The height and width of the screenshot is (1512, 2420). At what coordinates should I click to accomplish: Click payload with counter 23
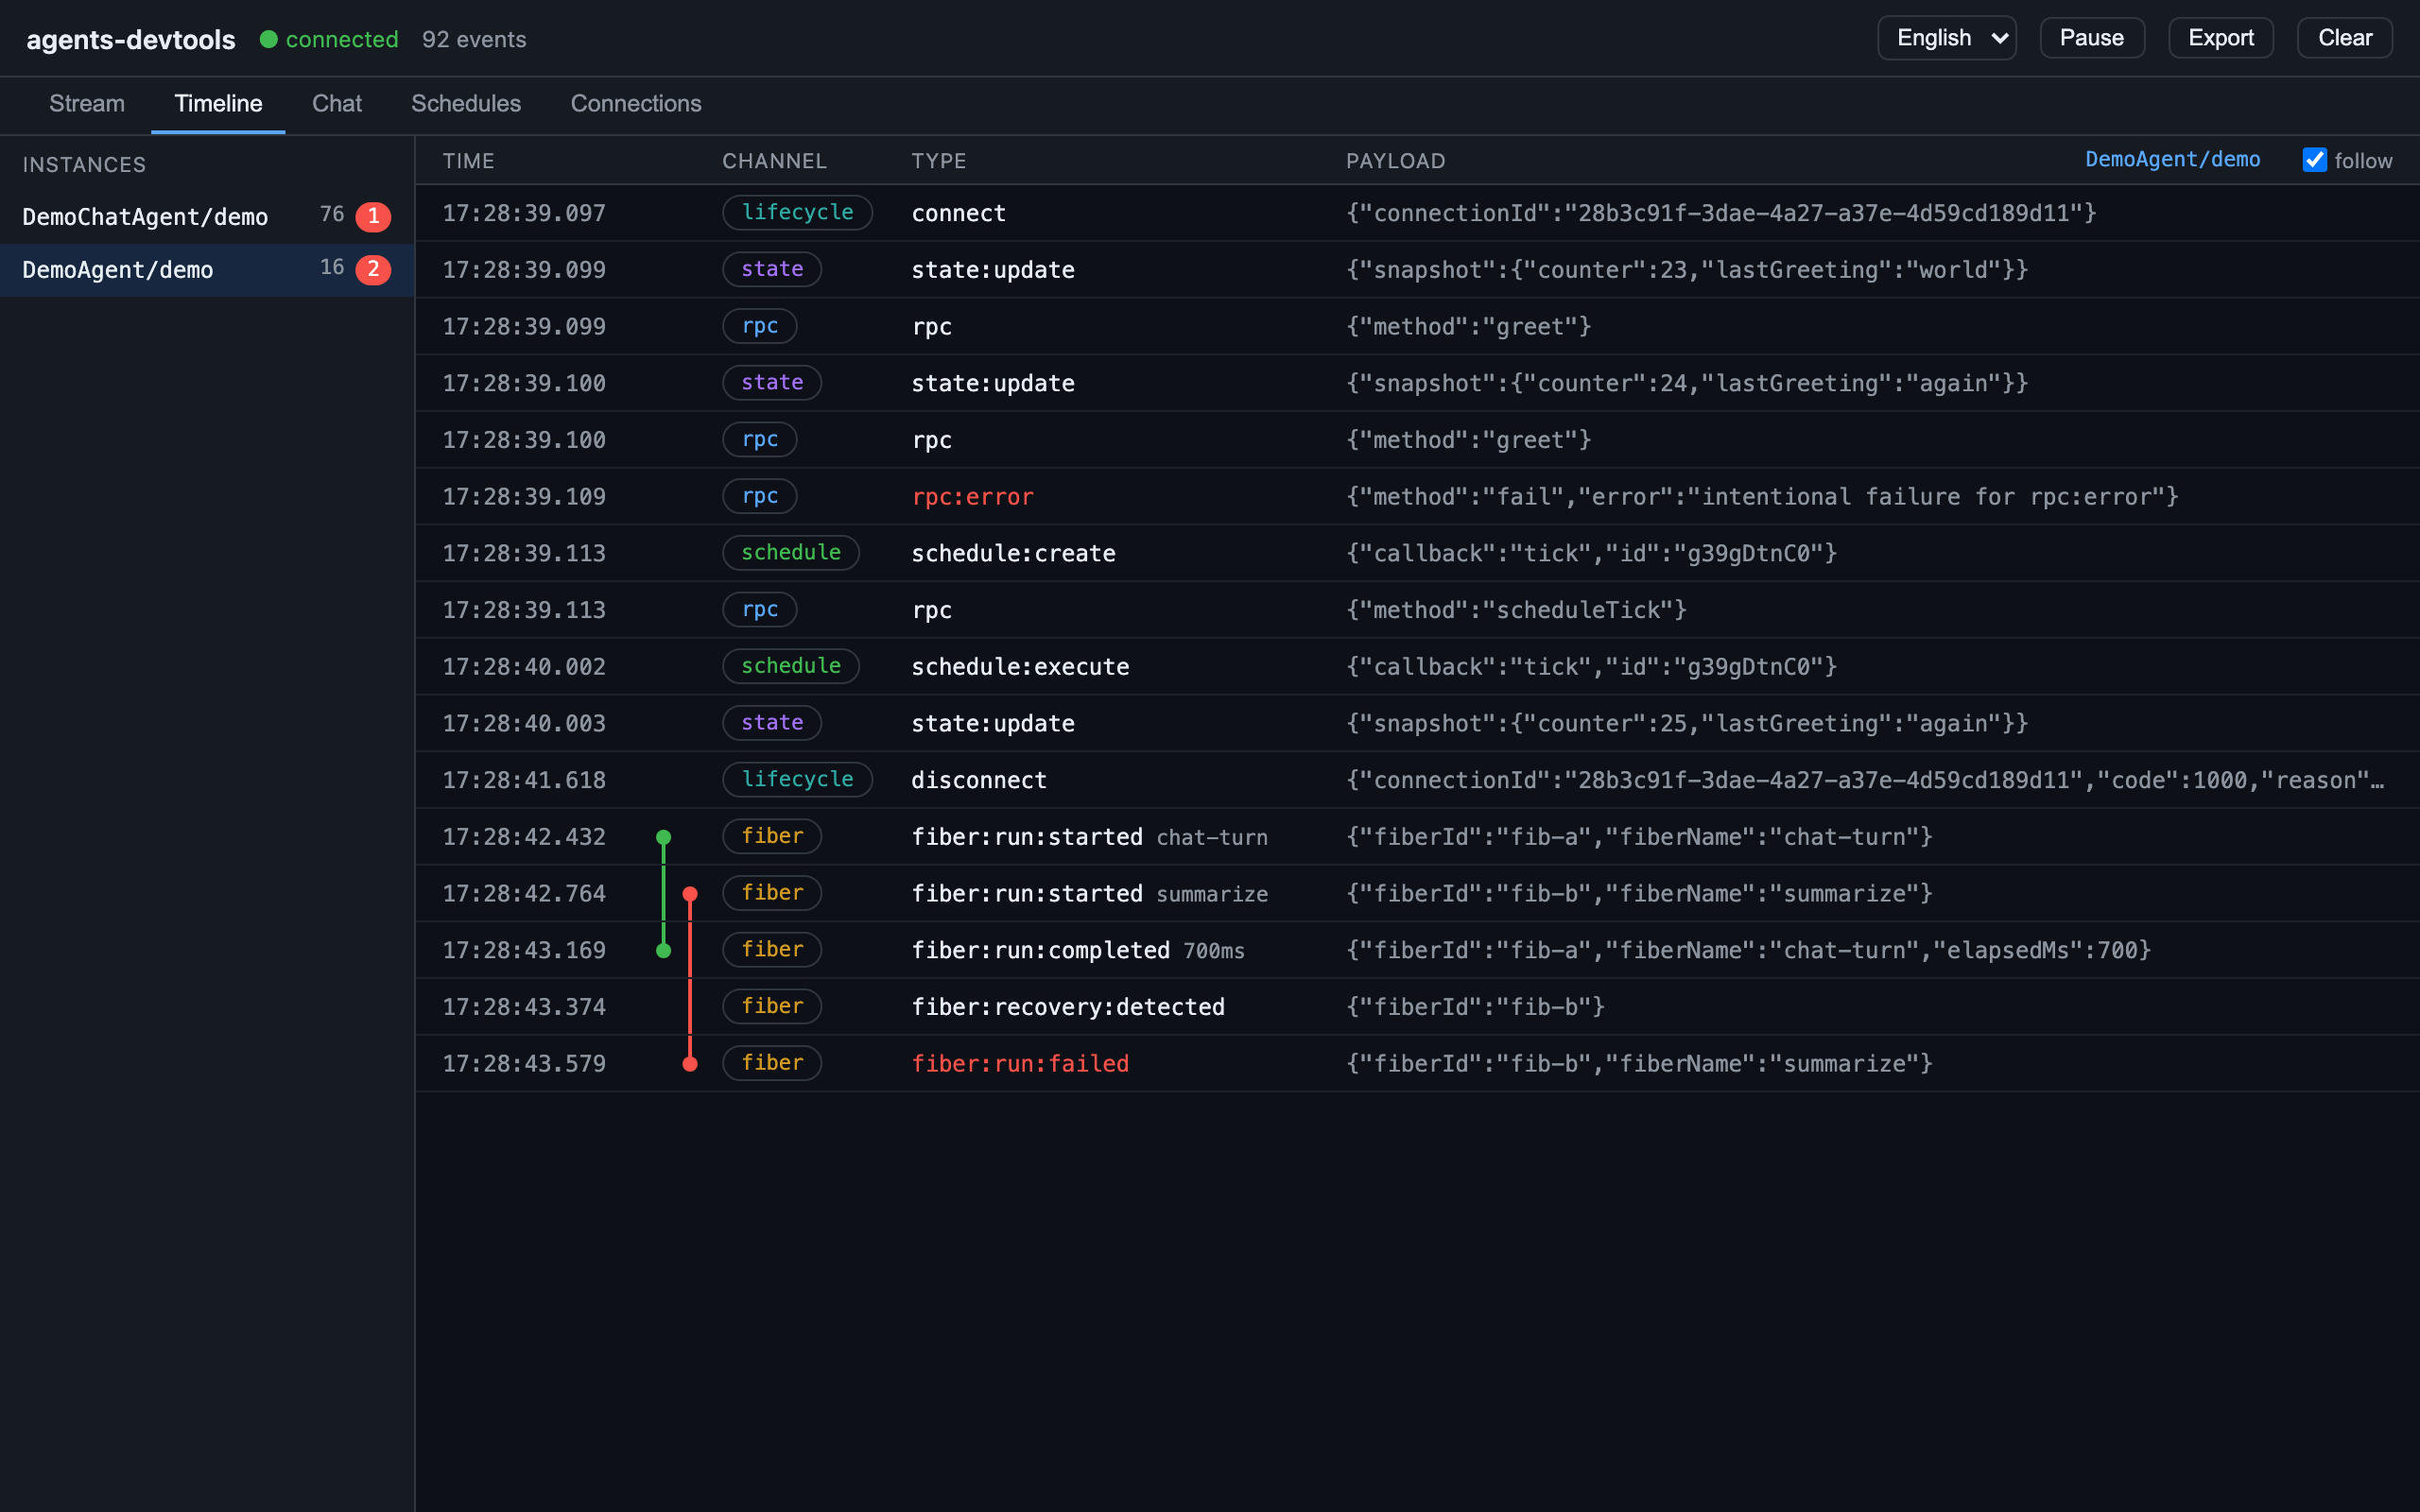(x=1686, y=270)
